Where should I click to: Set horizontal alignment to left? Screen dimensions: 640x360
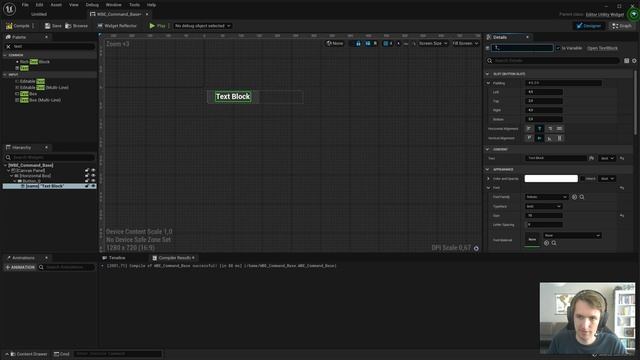(529, 129)
